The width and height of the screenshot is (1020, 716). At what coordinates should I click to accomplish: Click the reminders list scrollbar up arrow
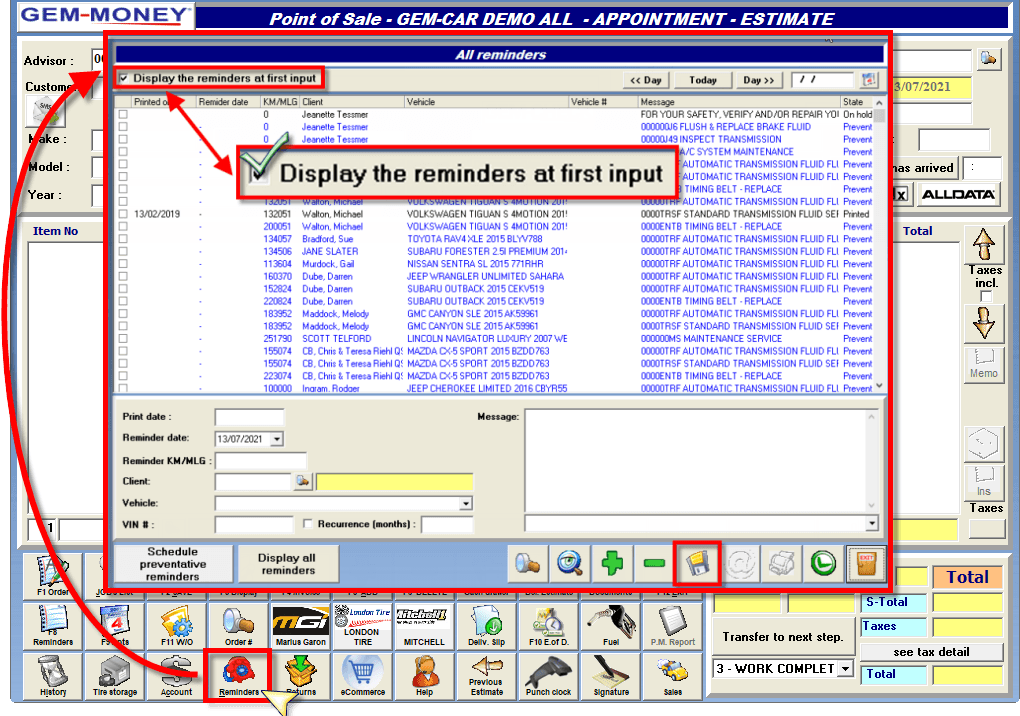[x=879, y=103]
